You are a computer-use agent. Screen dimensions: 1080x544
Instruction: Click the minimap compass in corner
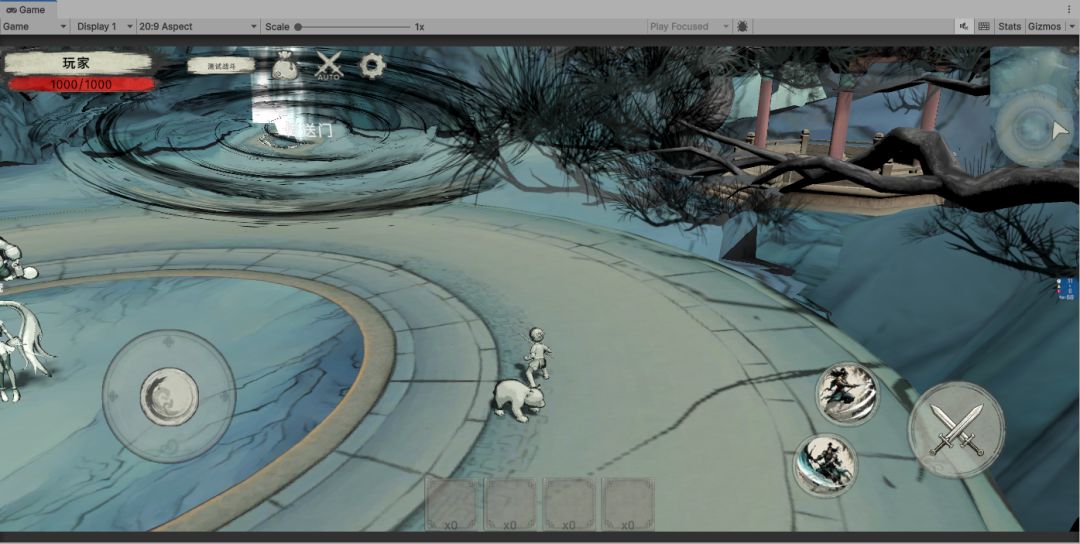[x=1033, y=129]
